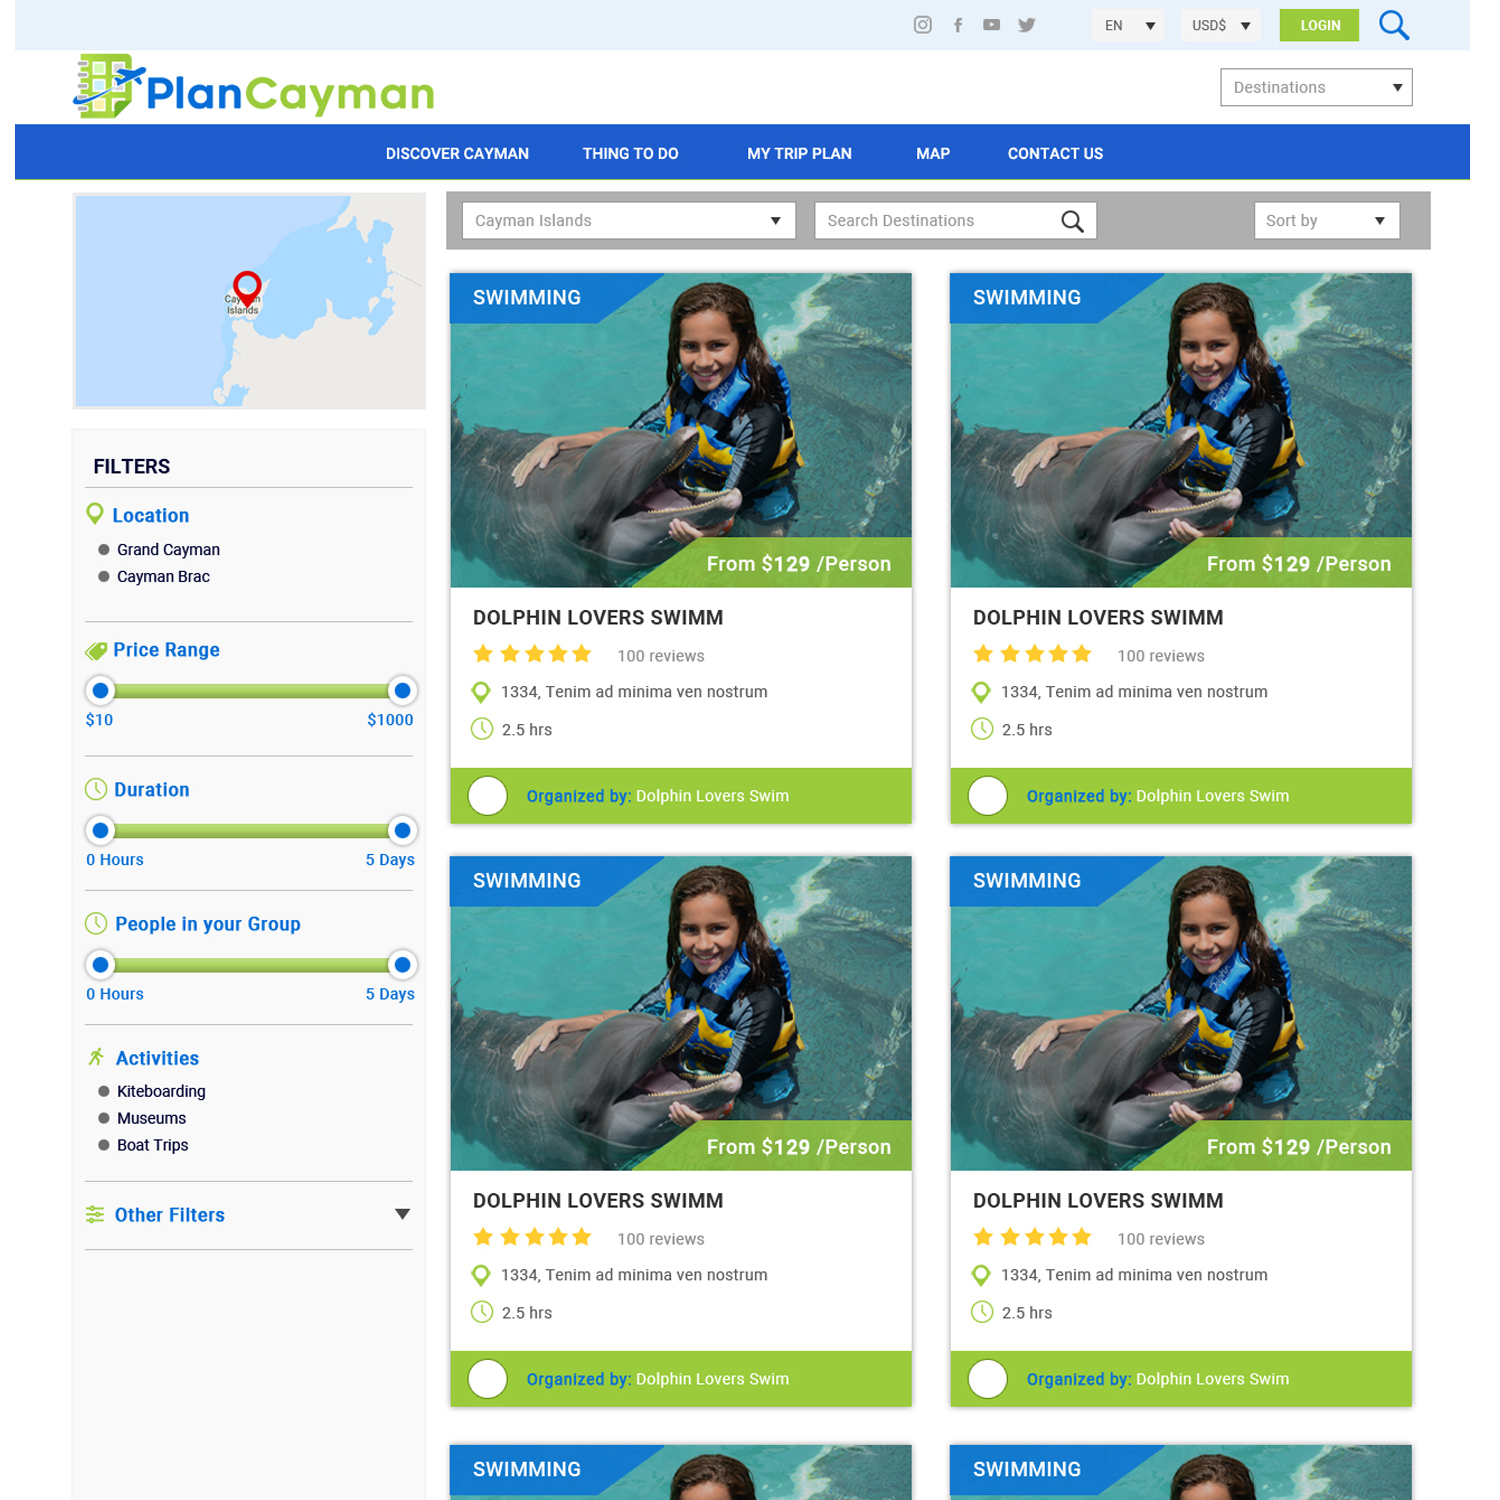Click the blue search magnifier in header
The height and width of the screenshot is (1500, 1500).
(x=1393, y=25)
